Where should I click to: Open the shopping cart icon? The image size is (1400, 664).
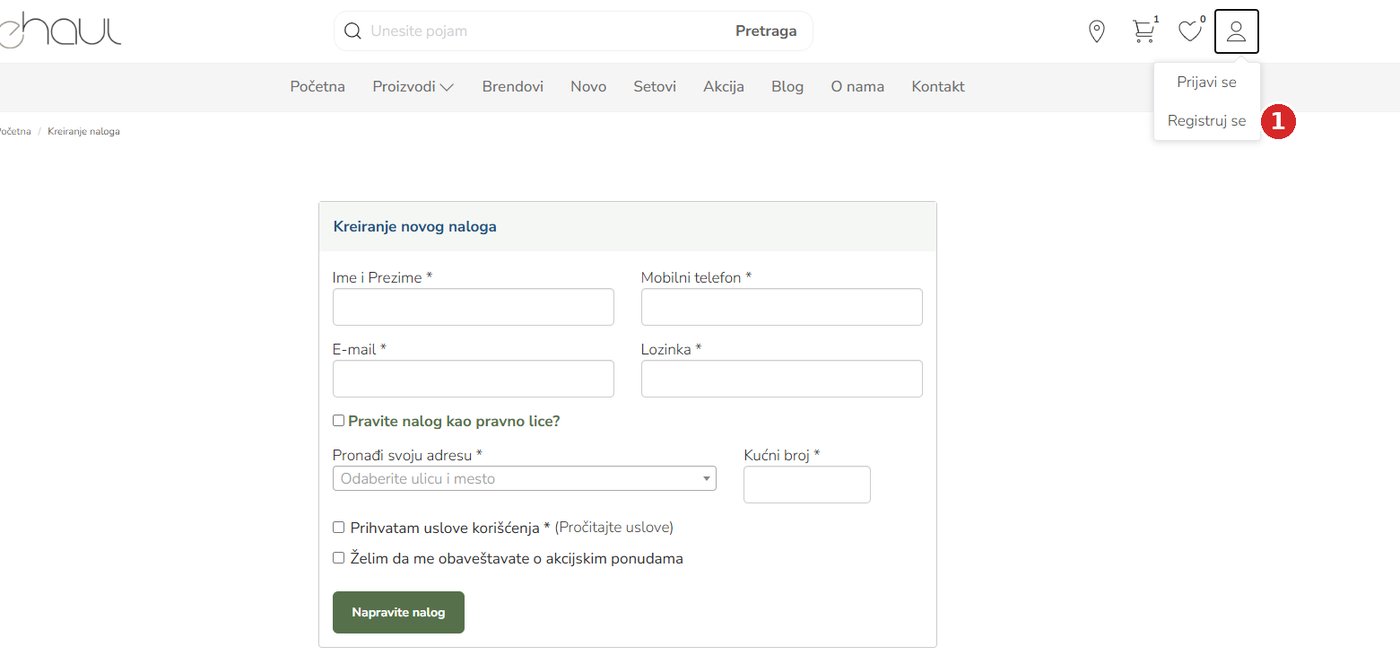click(x=1143, y=31)
